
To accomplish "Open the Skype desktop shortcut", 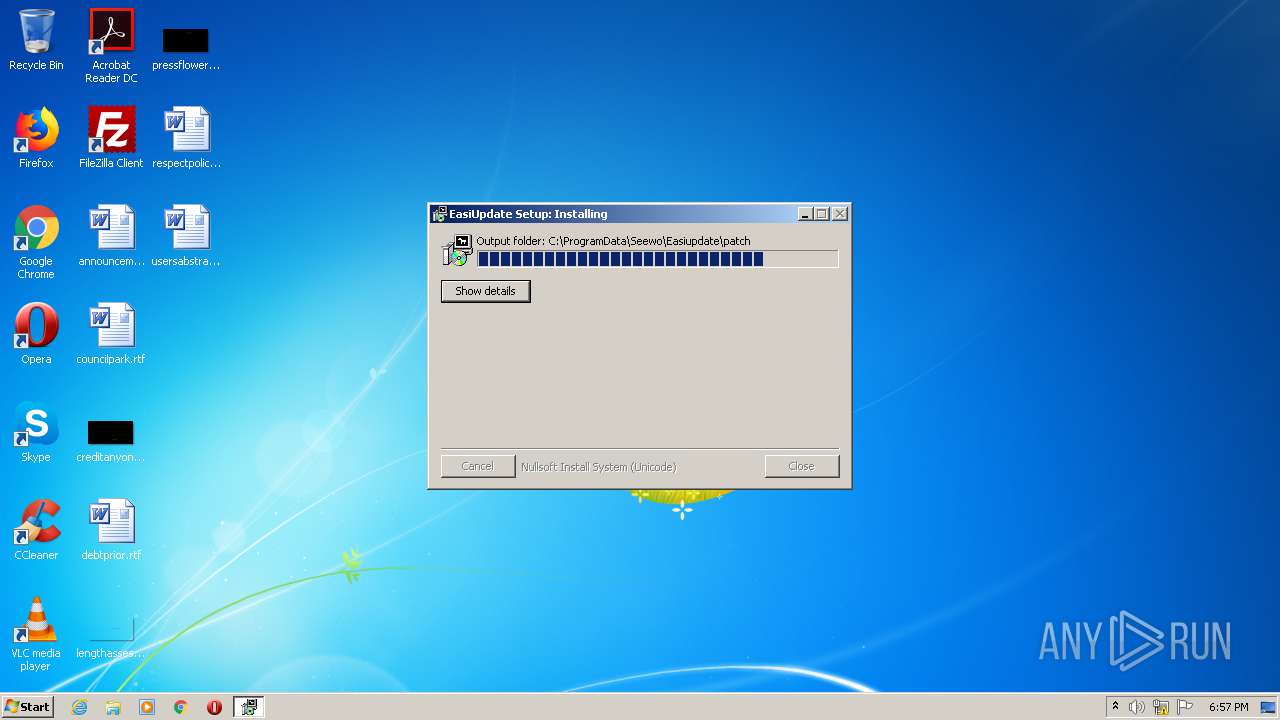I will [36, 432].
